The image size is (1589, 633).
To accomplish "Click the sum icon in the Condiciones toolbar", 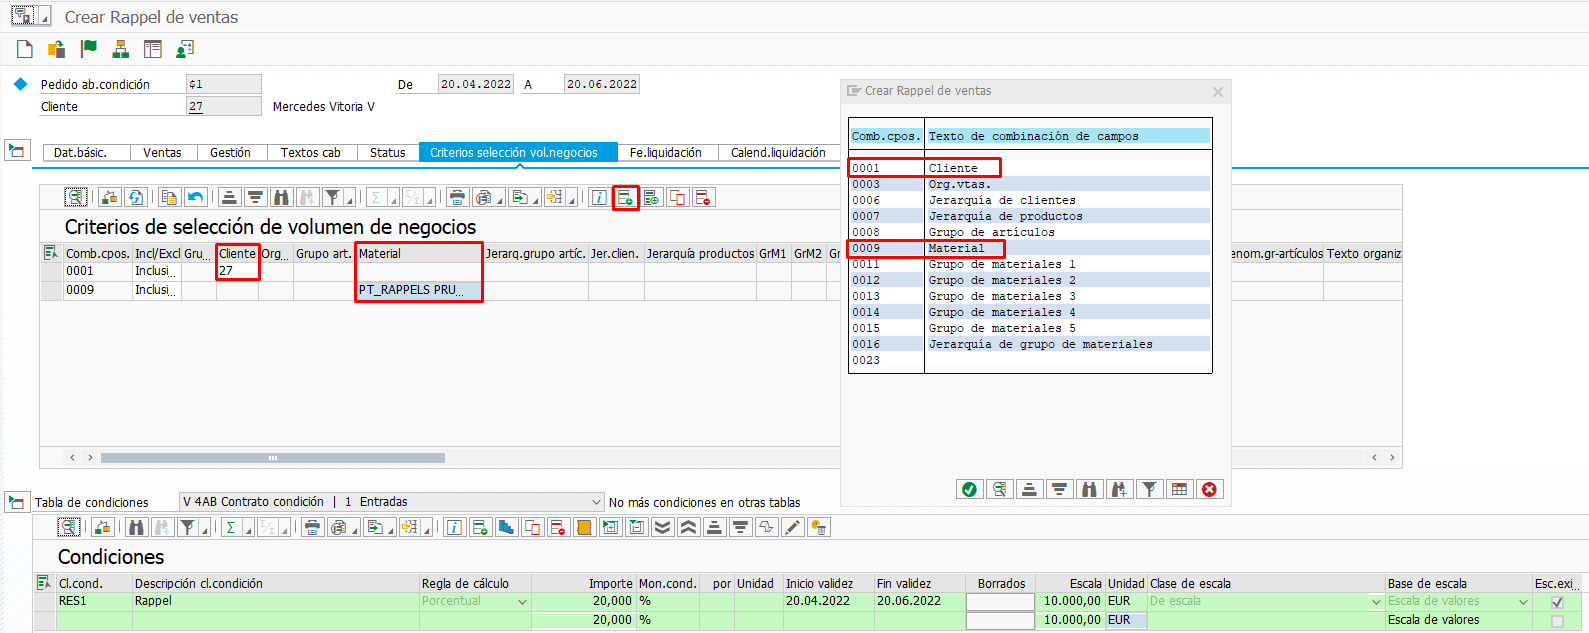I will pos(231,527).
